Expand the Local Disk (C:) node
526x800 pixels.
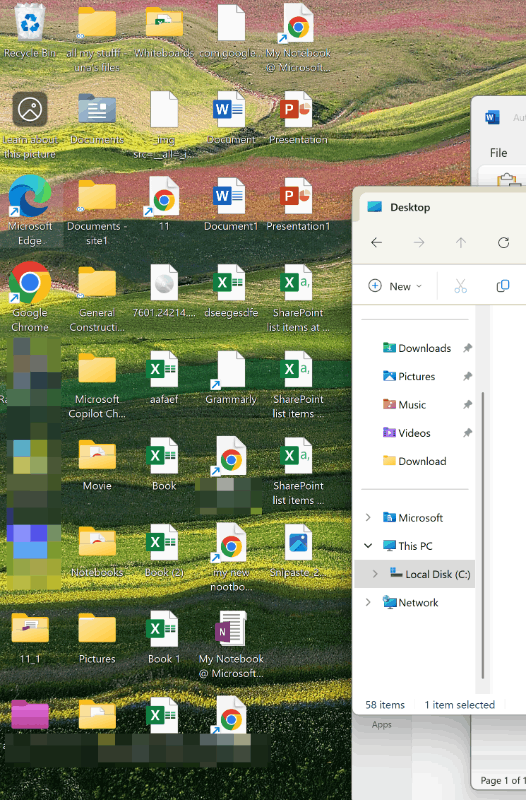click(375, 574)
